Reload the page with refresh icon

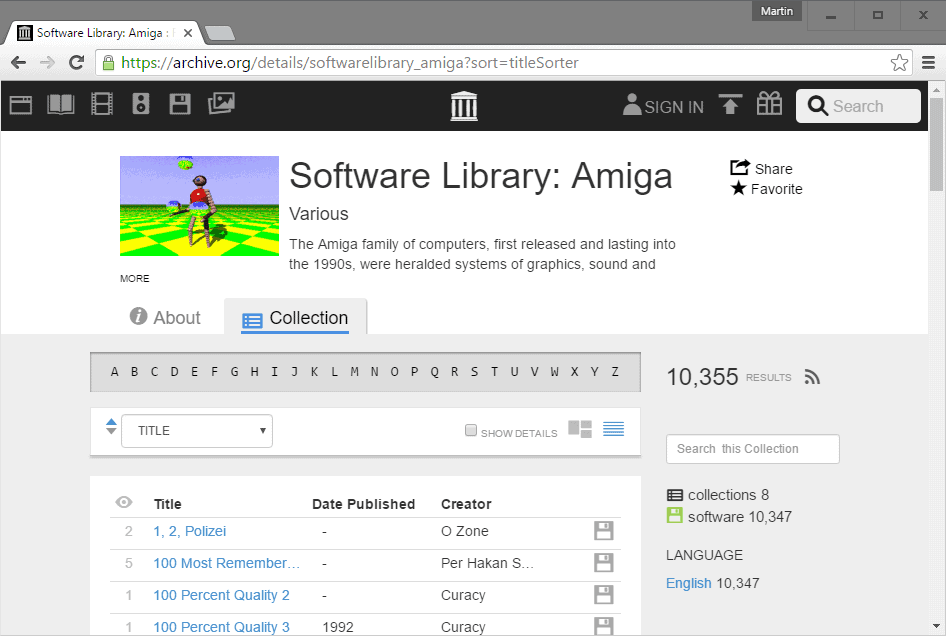[76, 62]
